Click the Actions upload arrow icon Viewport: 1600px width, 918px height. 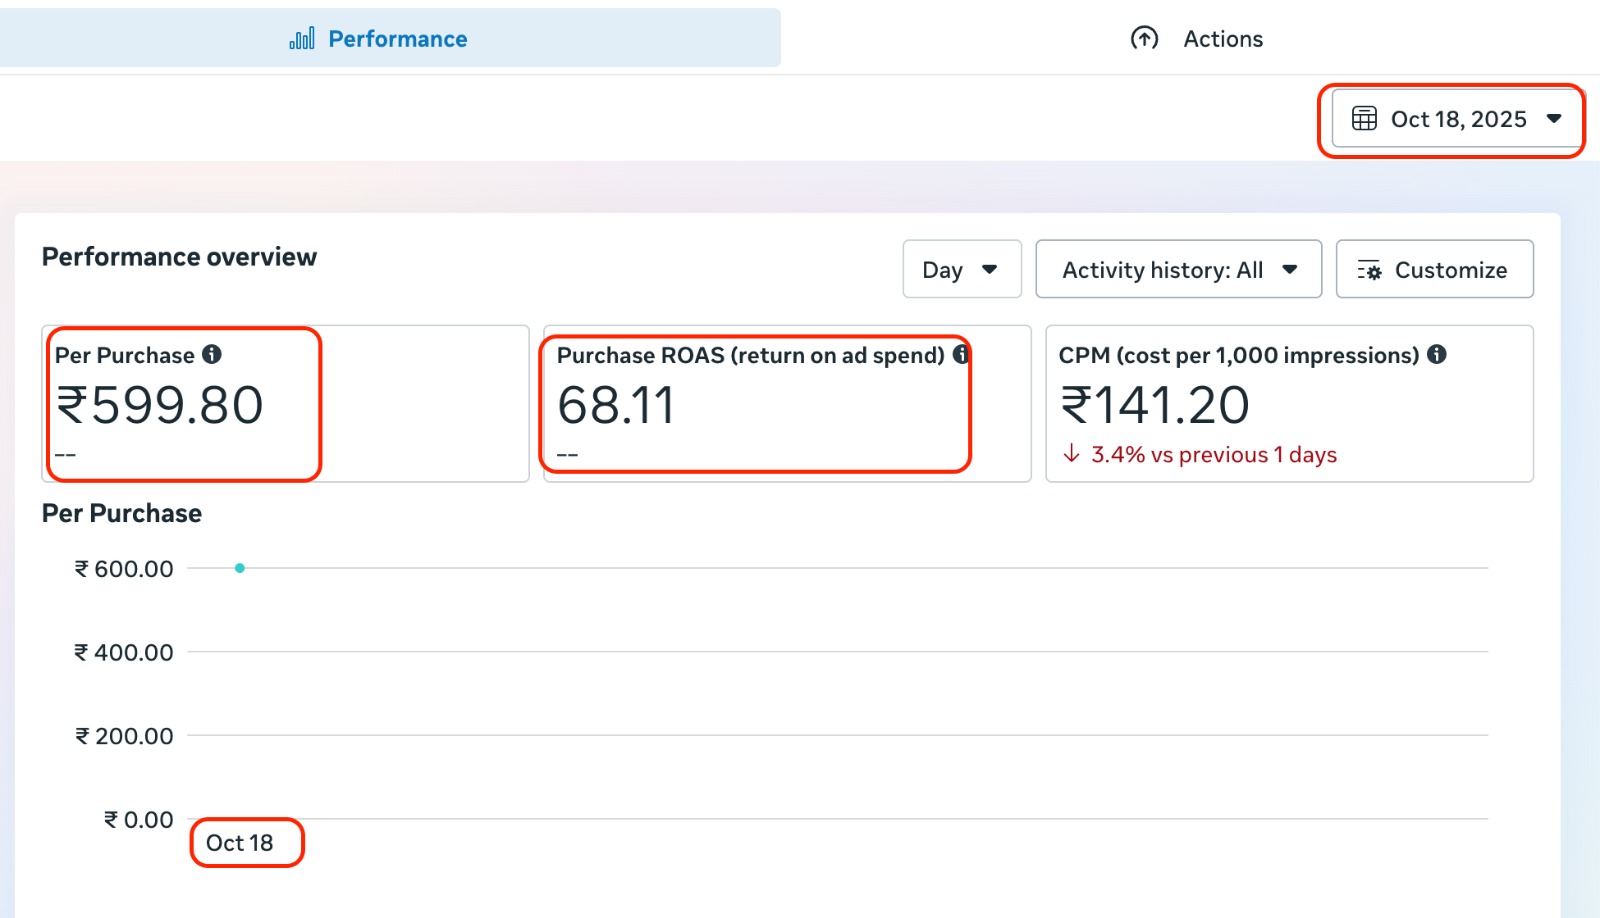1144,38
